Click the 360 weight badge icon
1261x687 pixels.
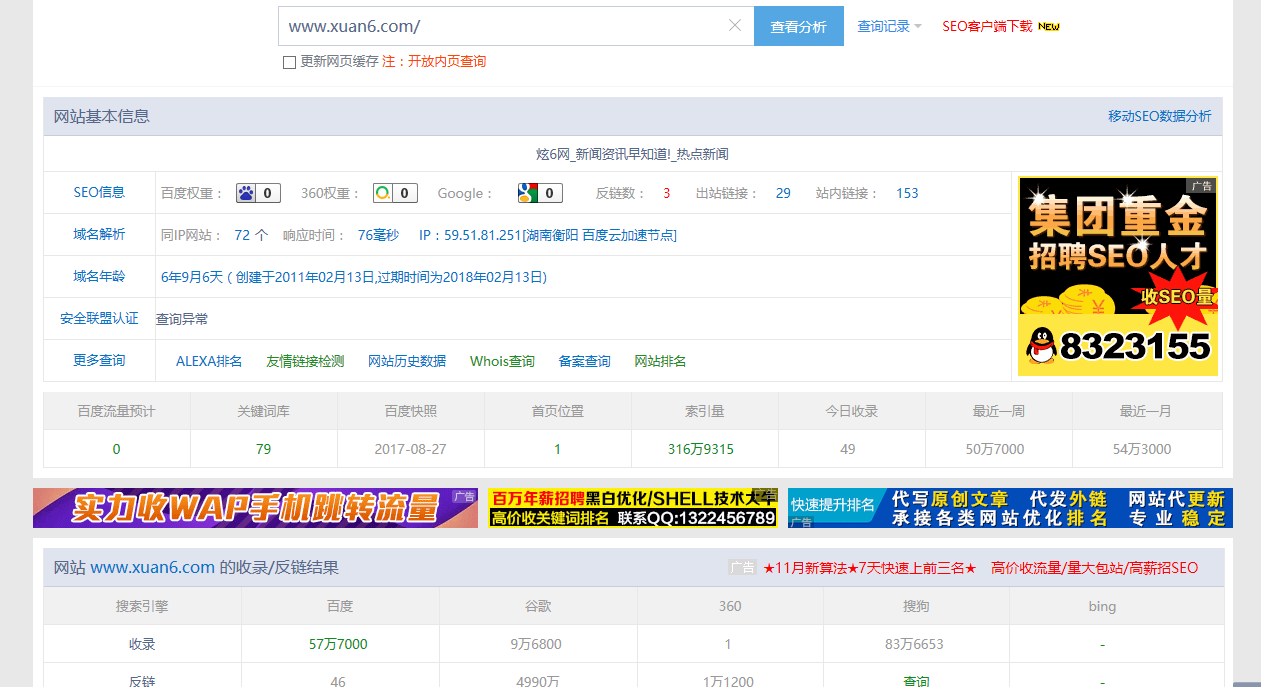pyautogui.click(x=383, y=193)
